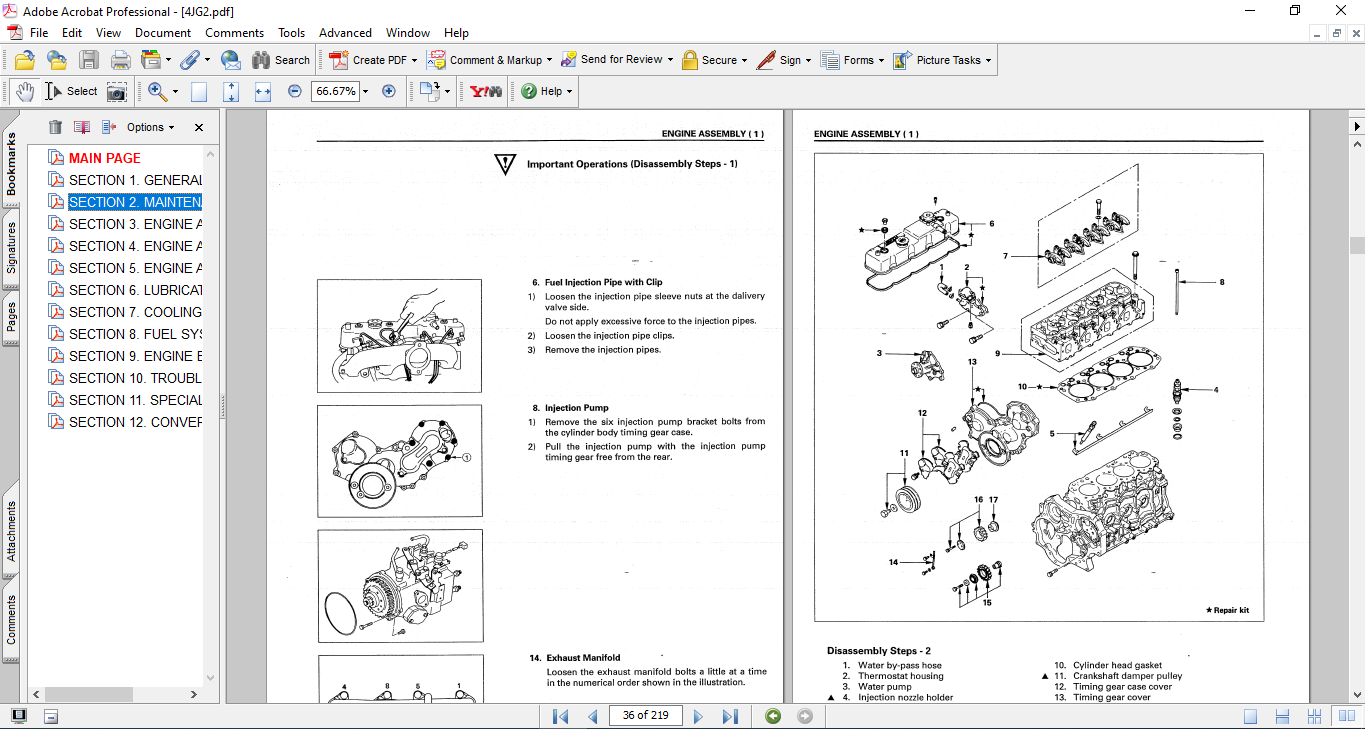Select the Hand tool
Viewport: 1365px width, 729px height.
[x=24, y=91]
